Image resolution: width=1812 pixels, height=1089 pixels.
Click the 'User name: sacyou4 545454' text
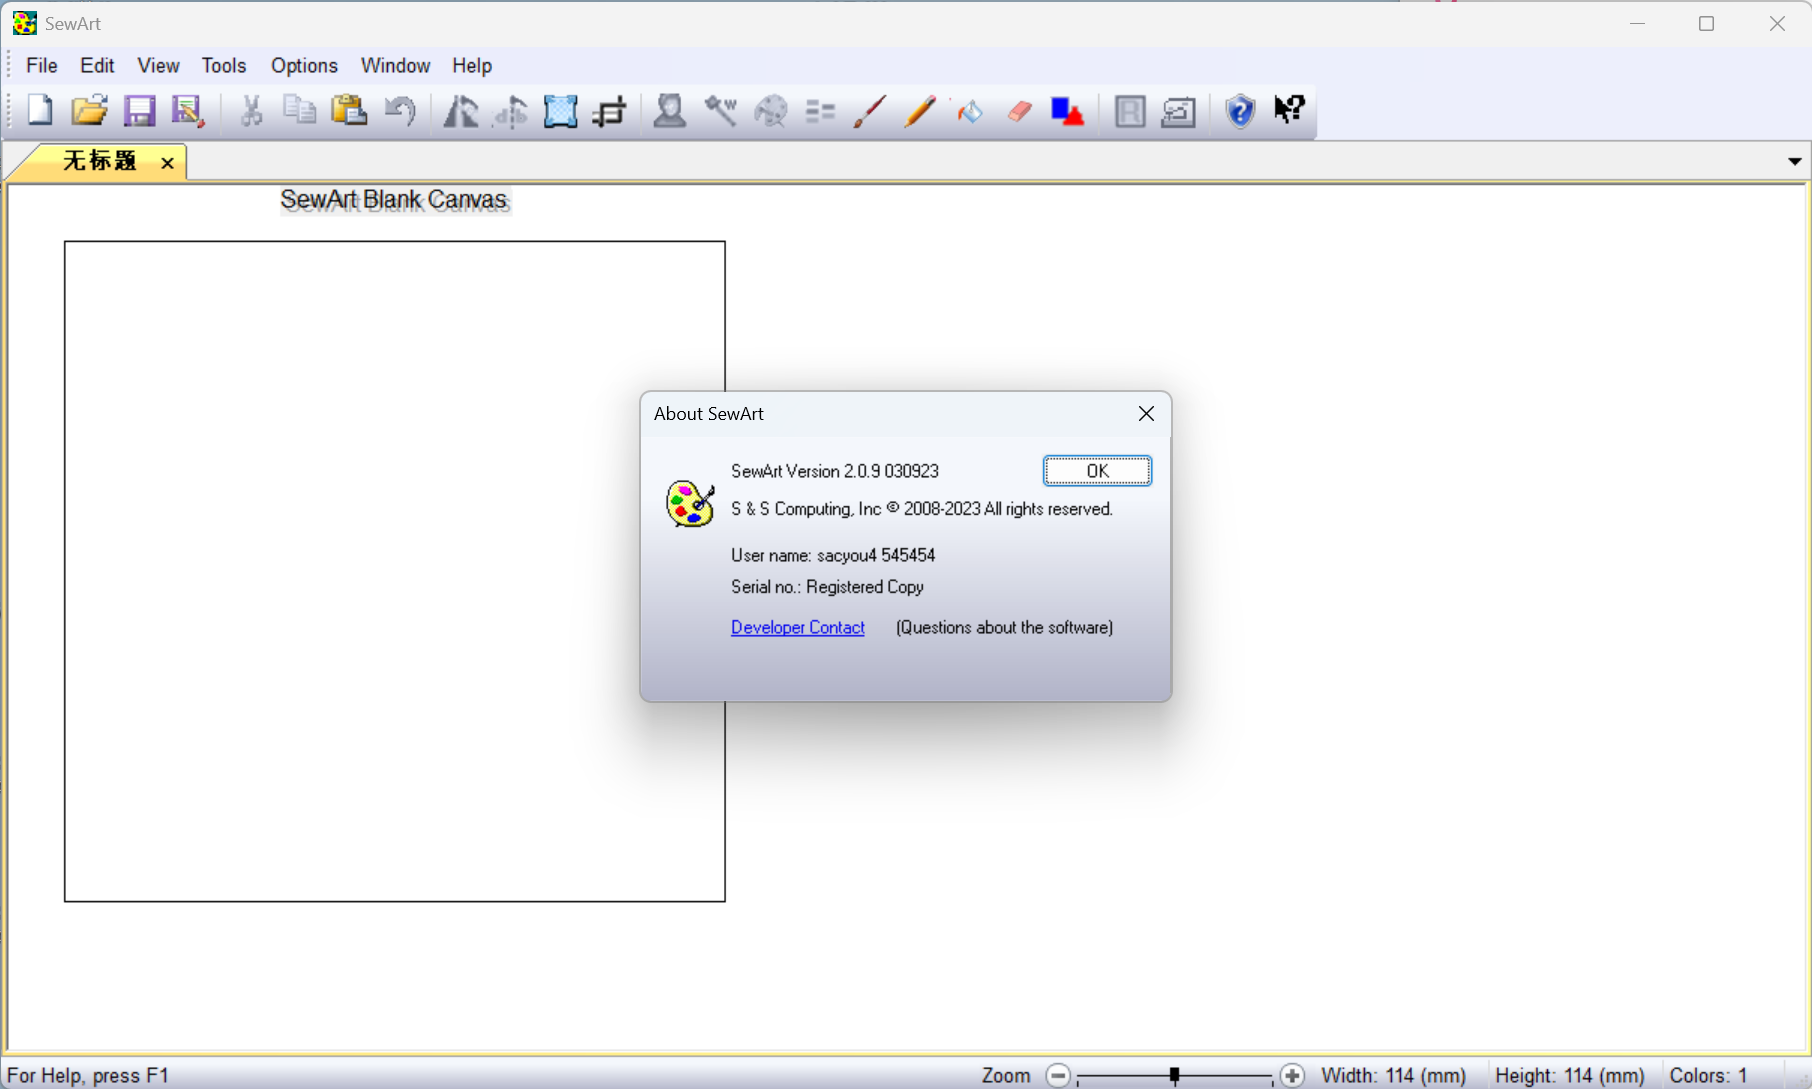[833, 555]
